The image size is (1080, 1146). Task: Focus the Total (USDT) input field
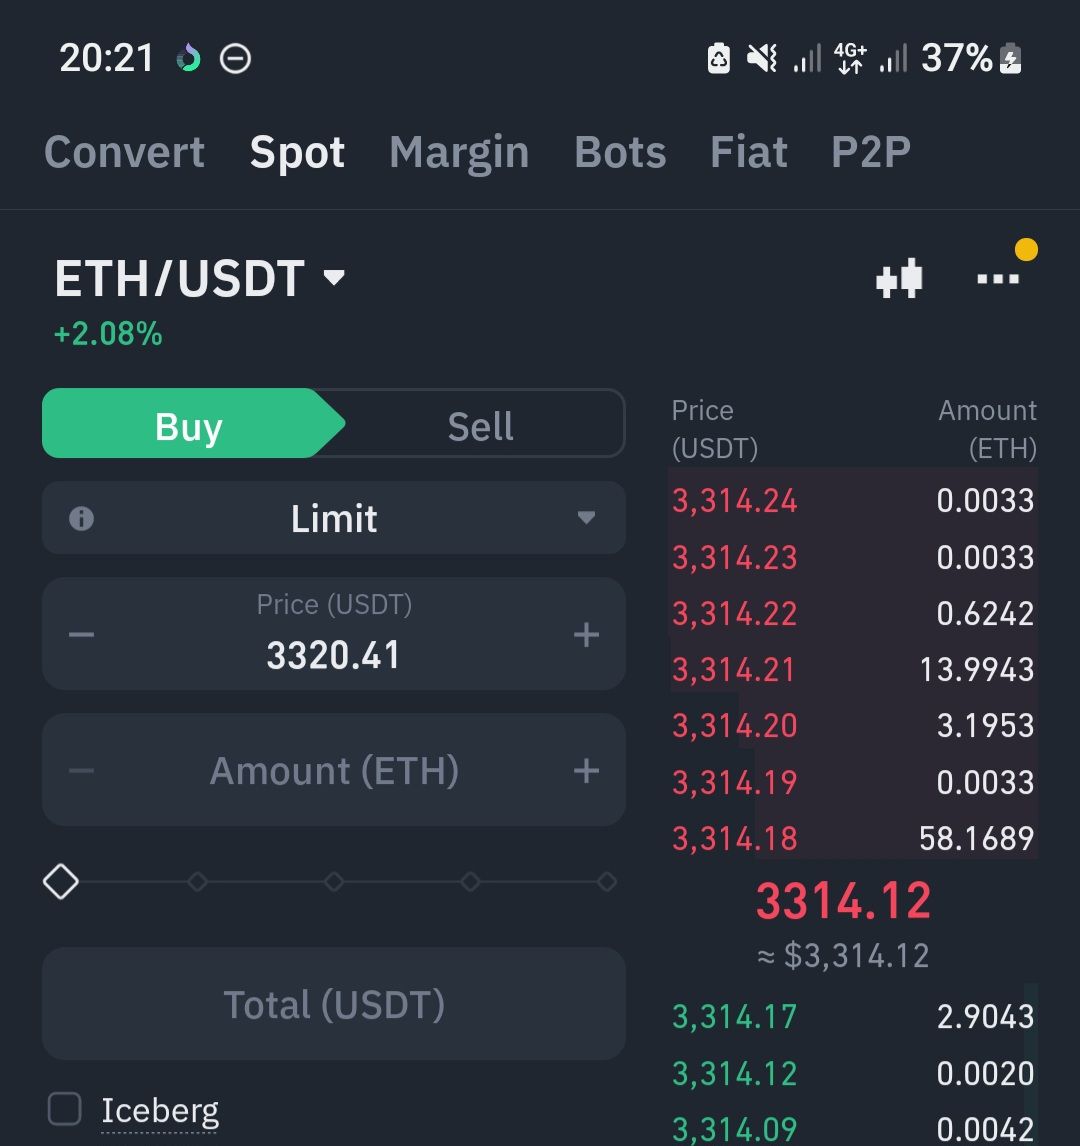coord(334,1004)
